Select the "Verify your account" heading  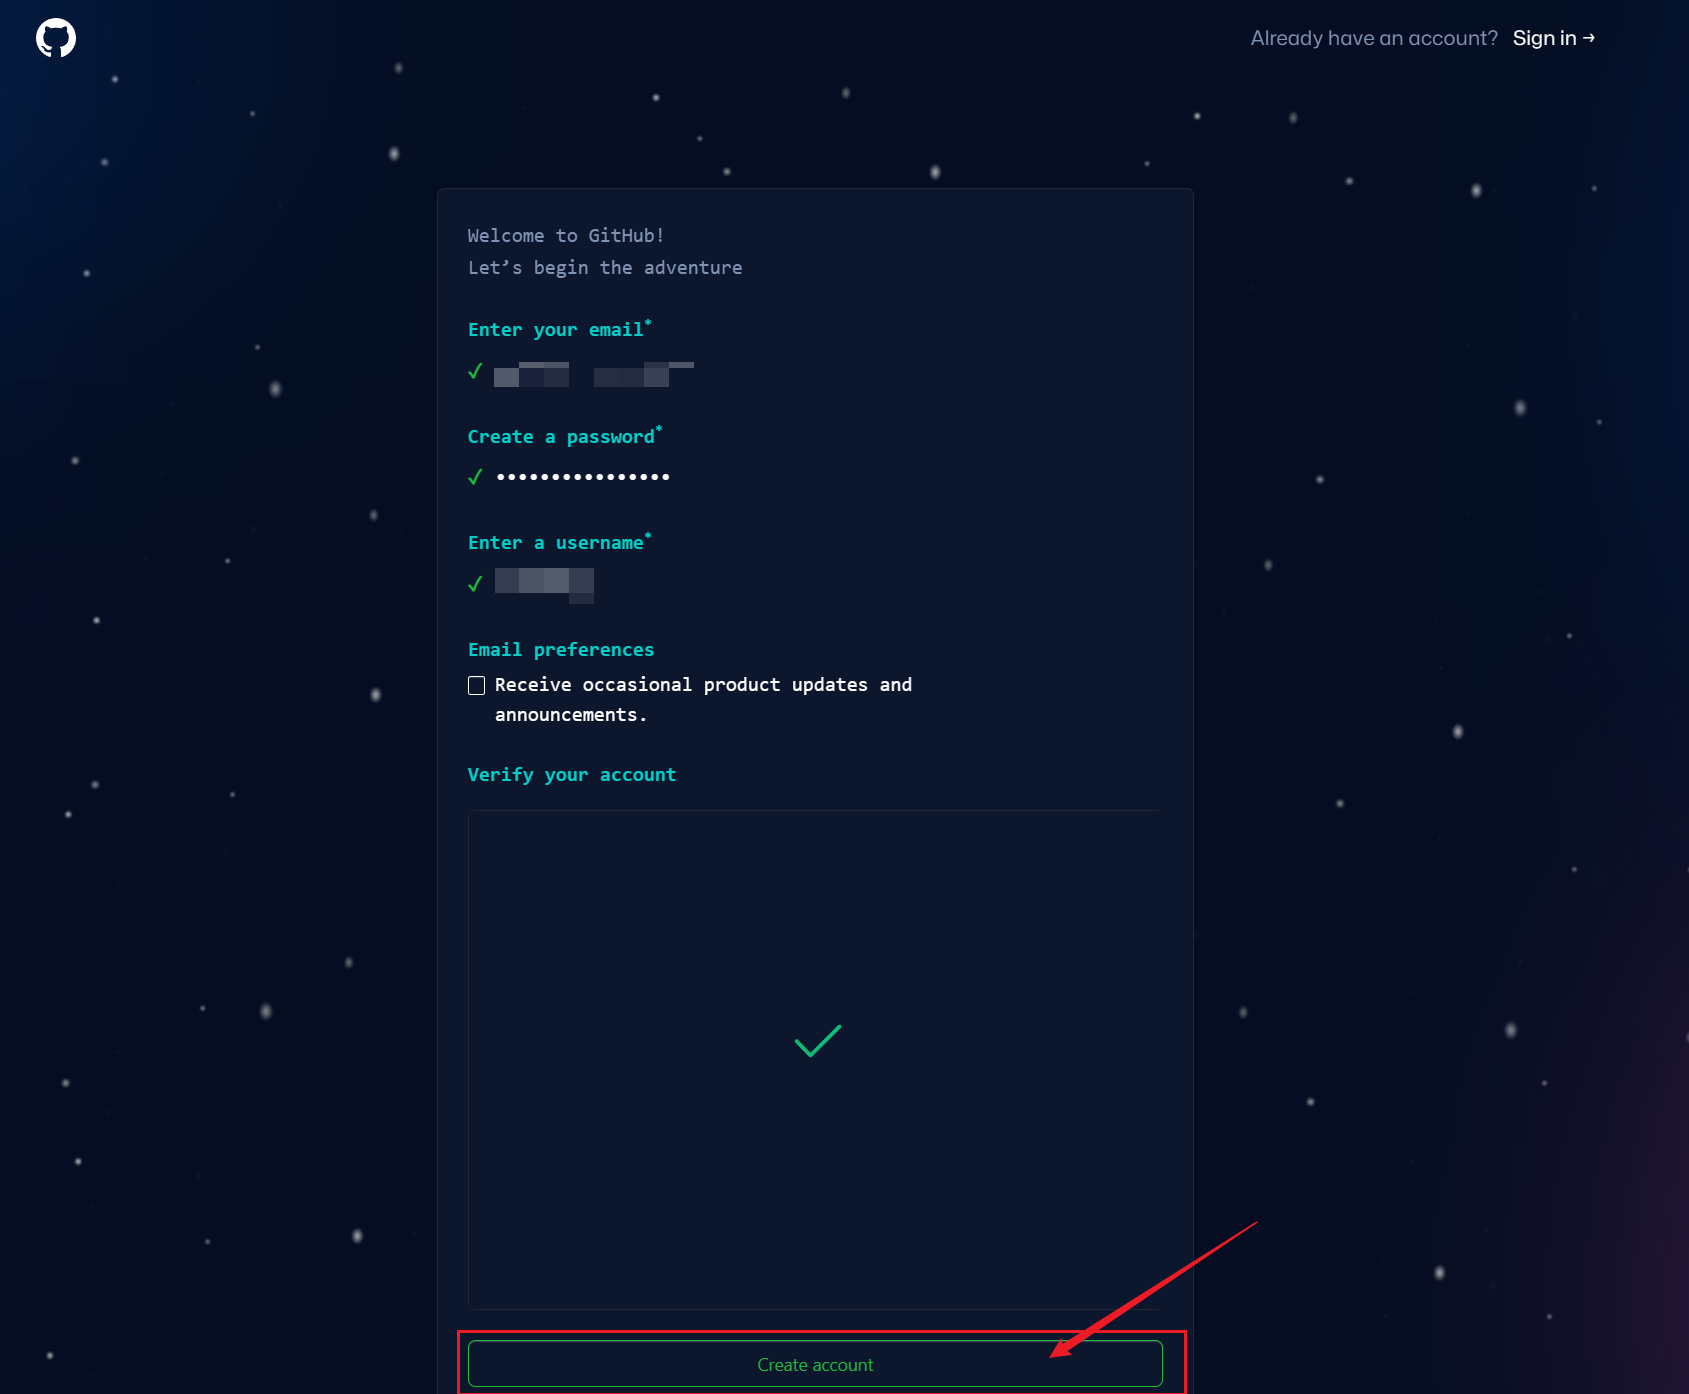[572, 775]
